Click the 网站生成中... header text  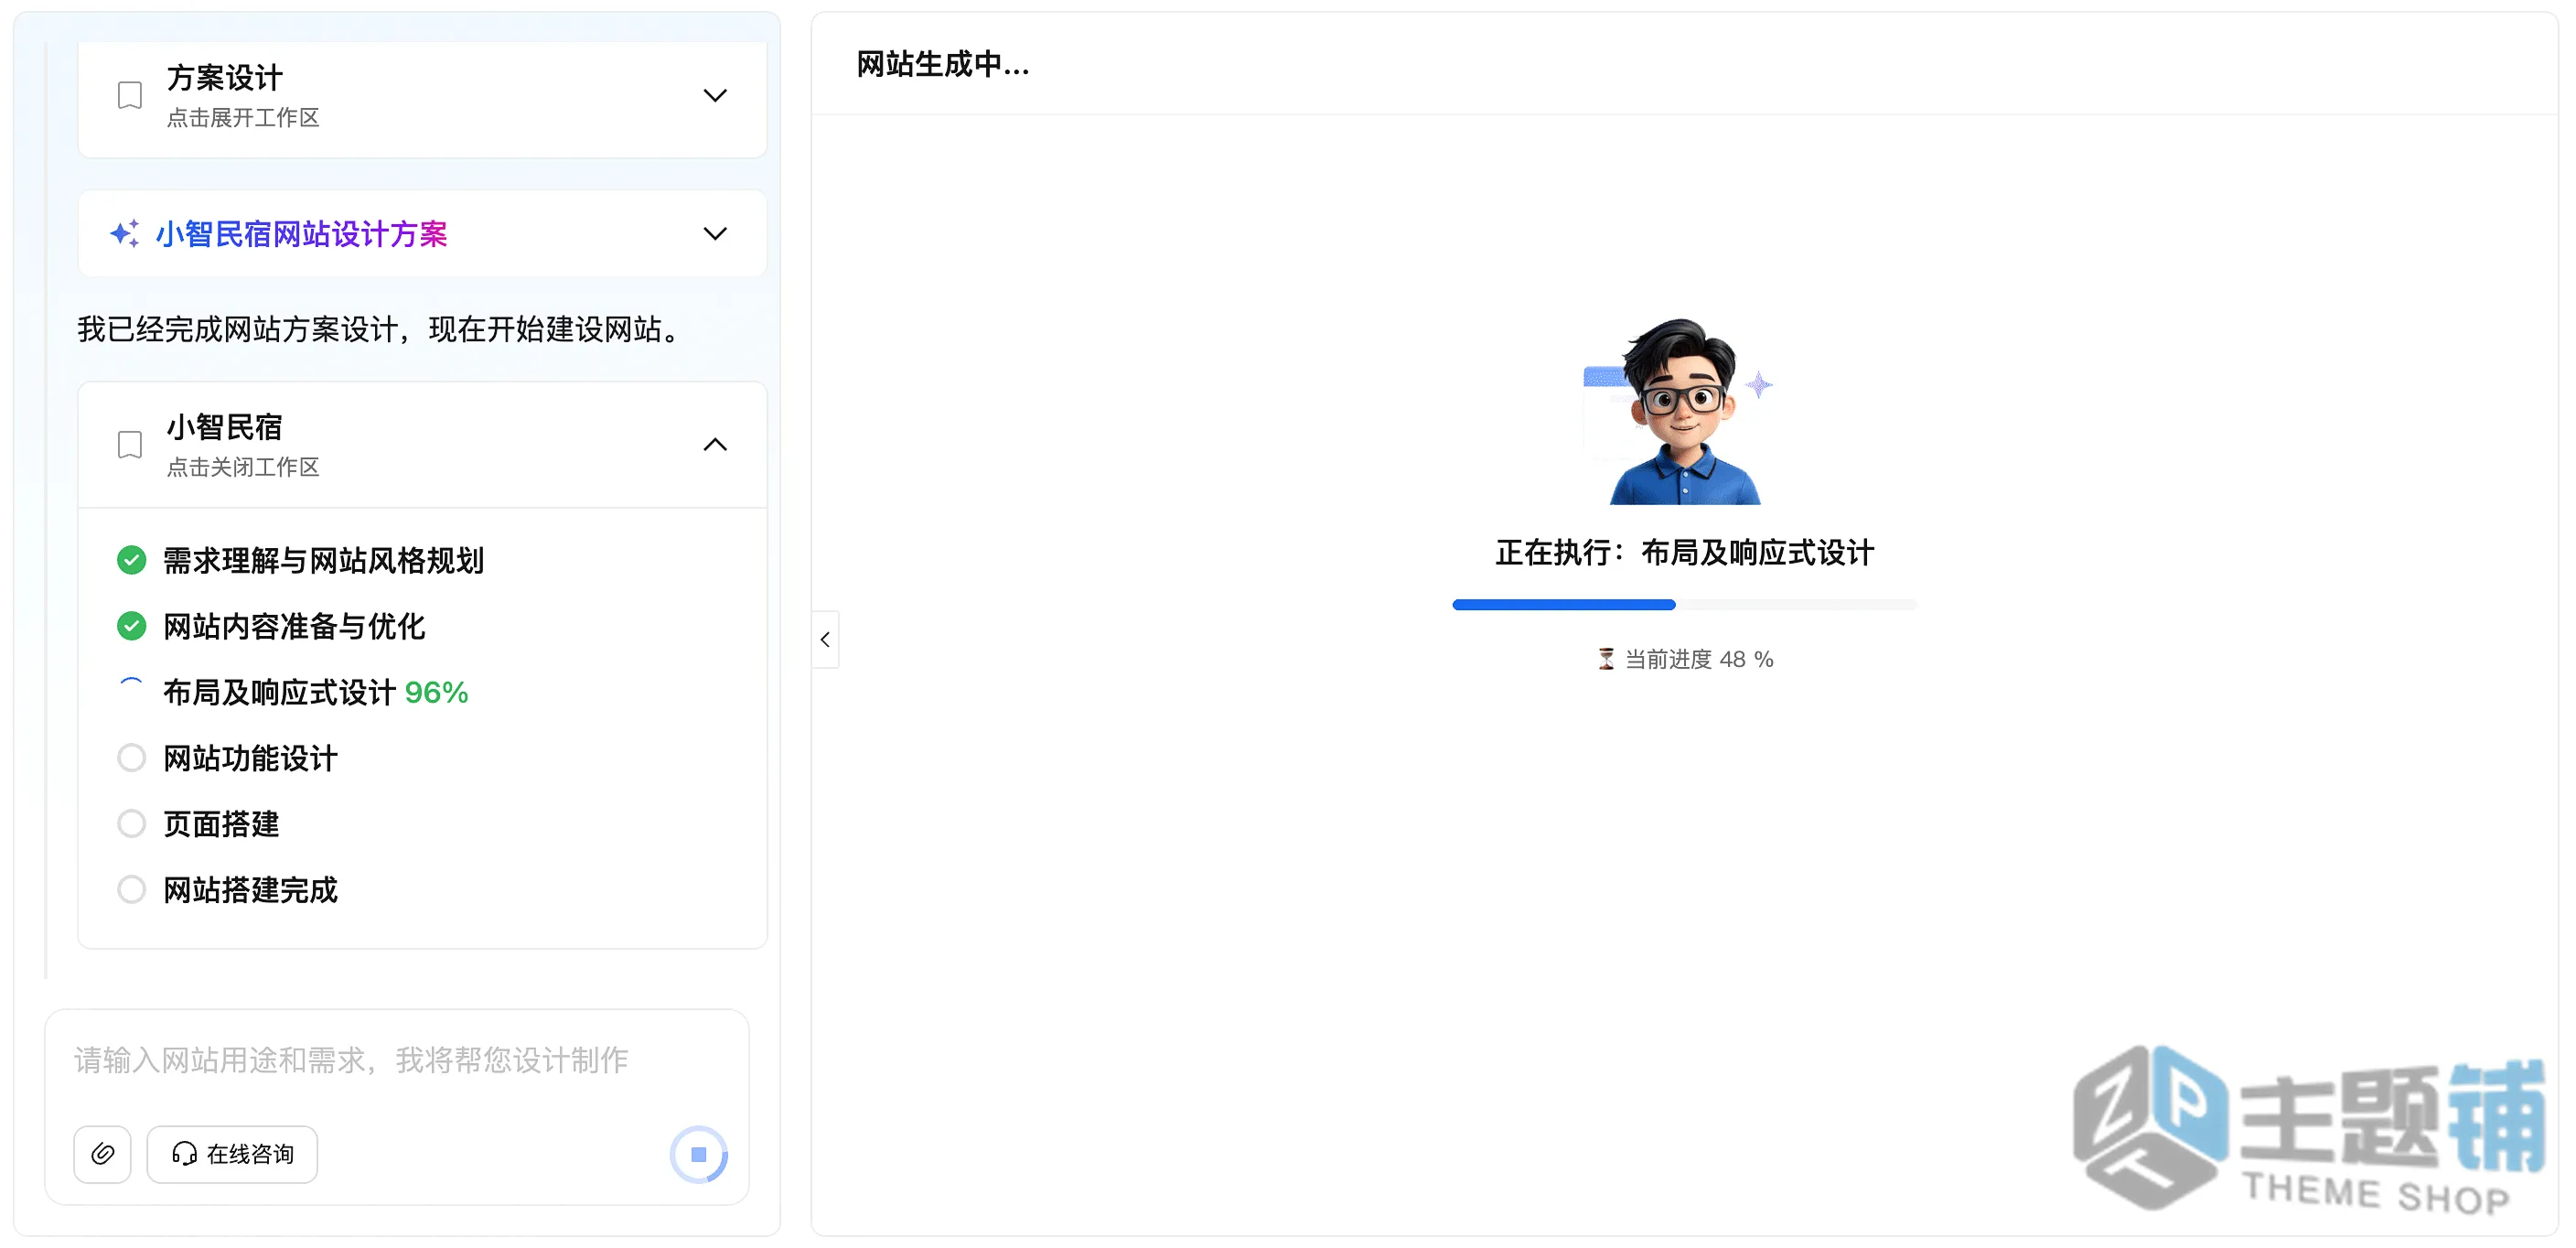pos(943,65)
